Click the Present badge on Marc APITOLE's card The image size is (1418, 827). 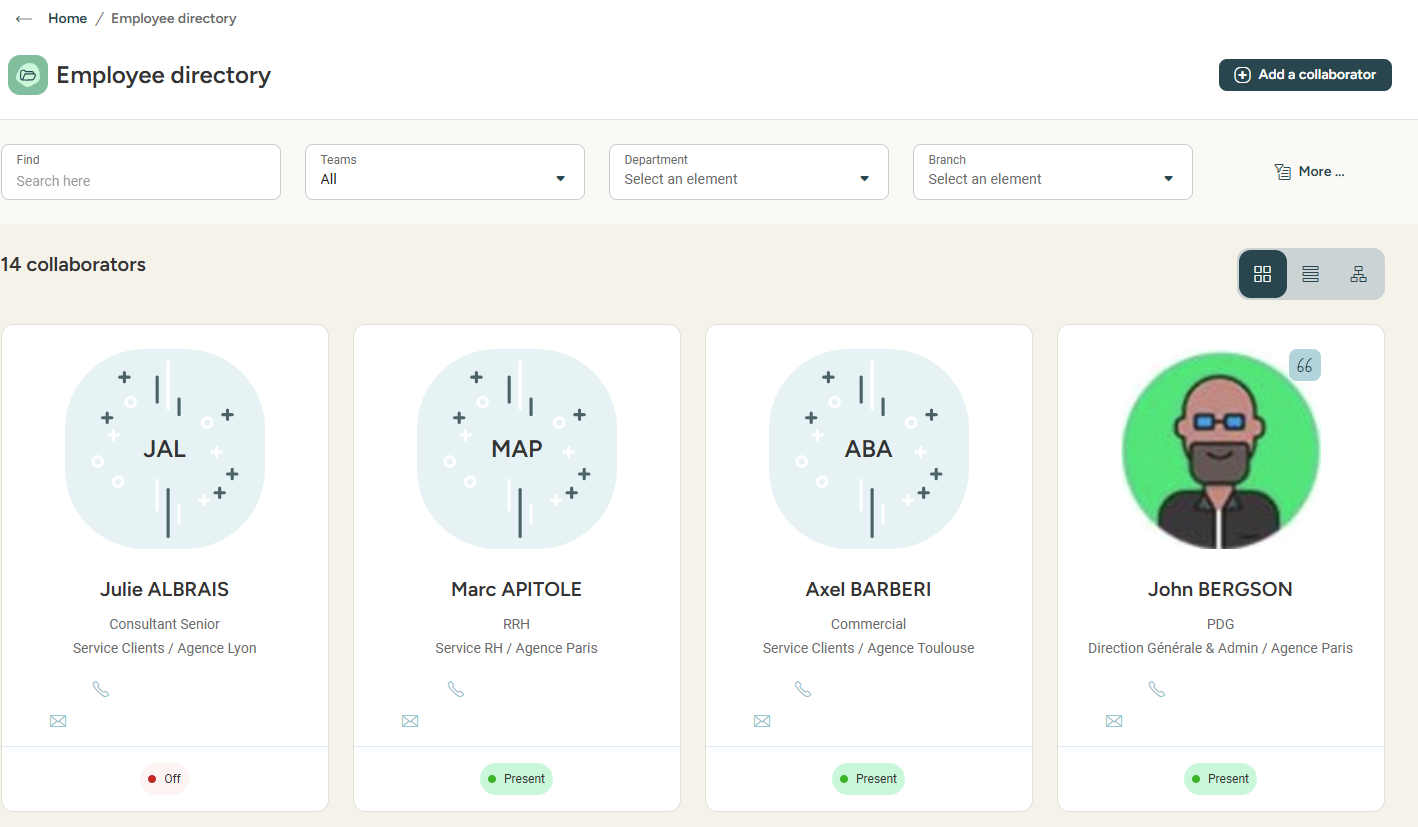(517, 779)
